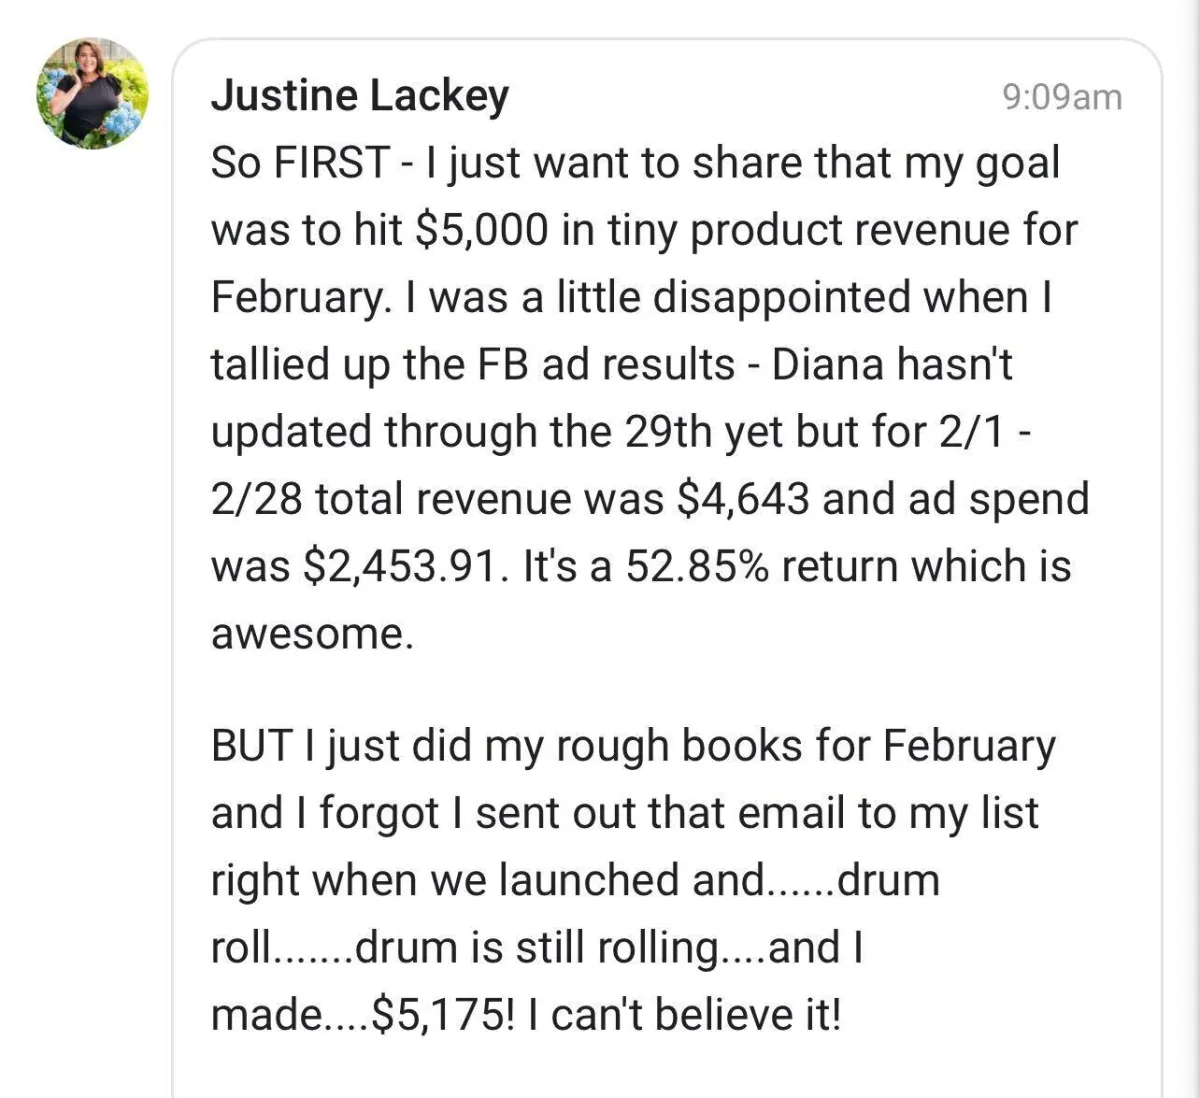Image resolution: width=1200 pixels, height=1098 pixels.
Task: Click the $4,643 total revenue figure
Action: [x=743, y=499]
